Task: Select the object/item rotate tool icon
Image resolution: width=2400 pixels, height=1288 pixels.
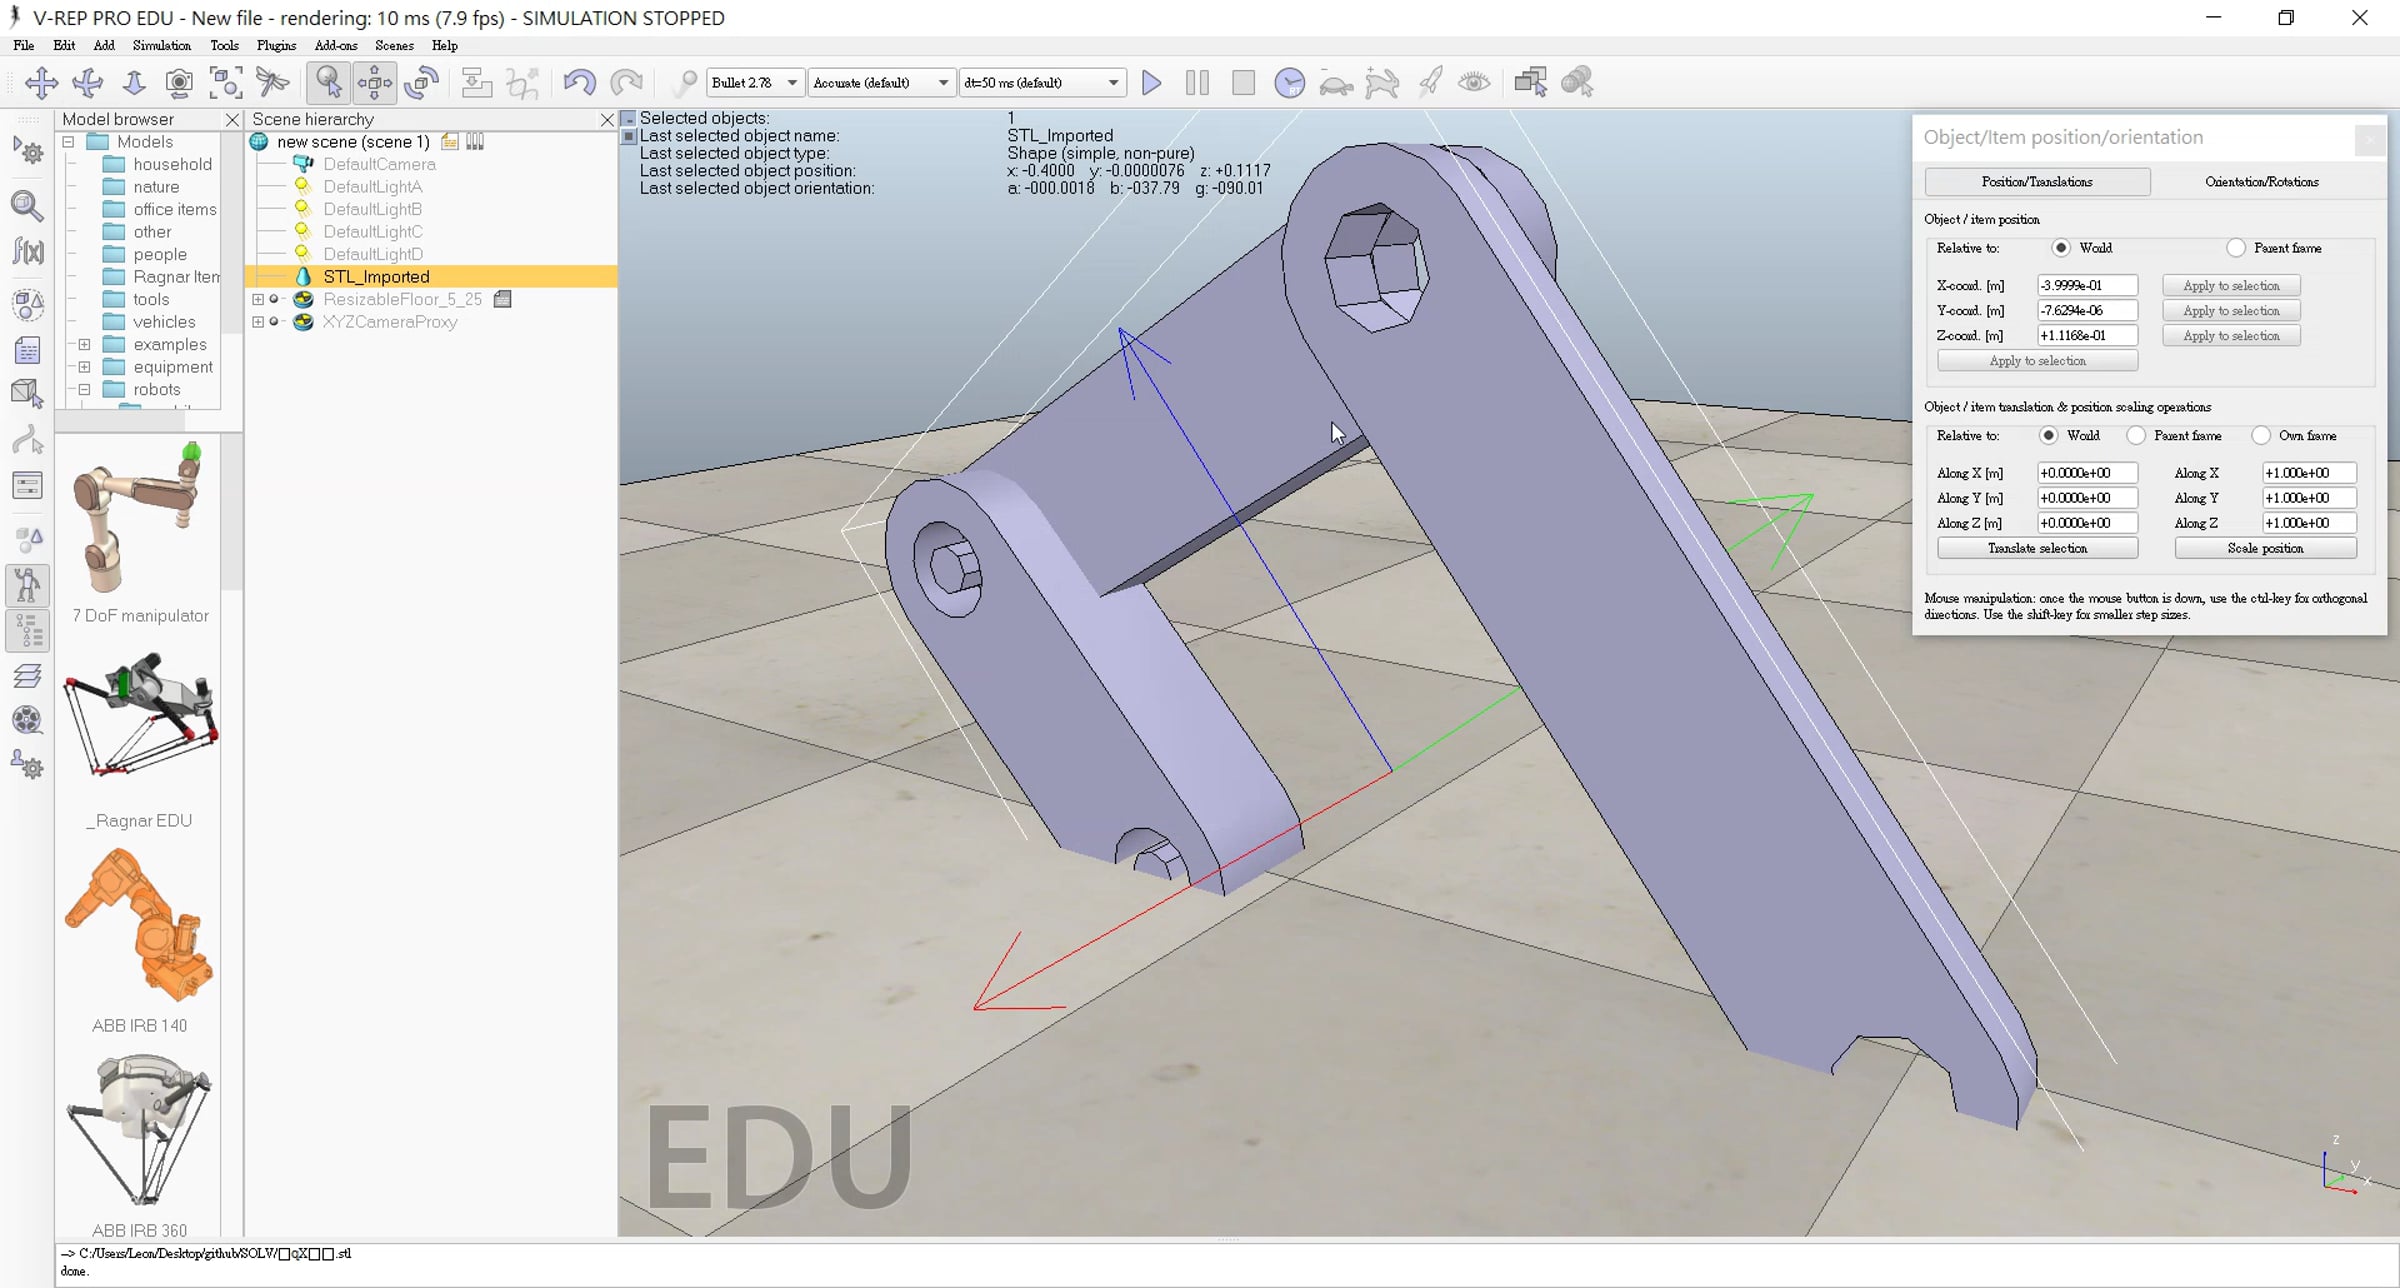Action: (x=421, y=83)
